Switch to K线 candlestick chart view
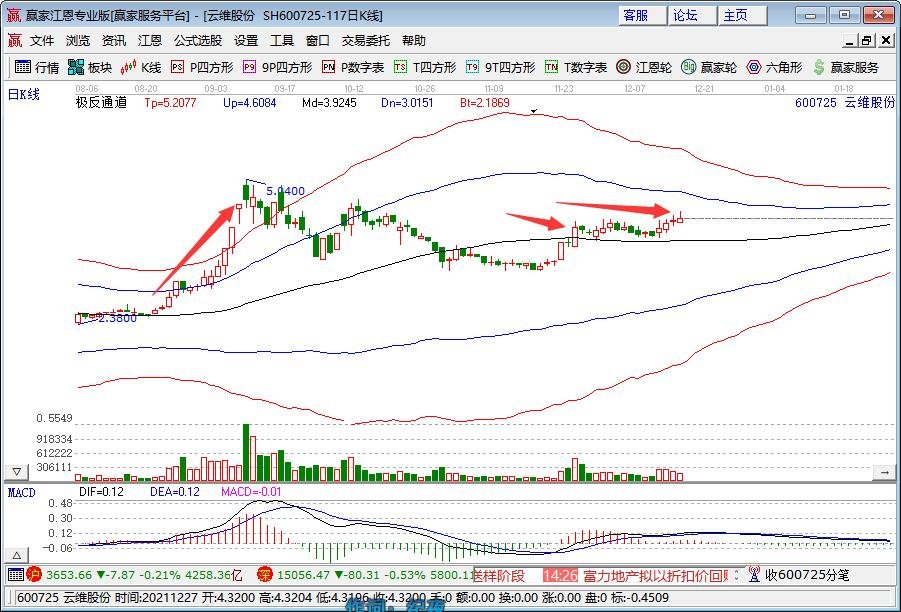901x612 pixels. tap(141, 68)
